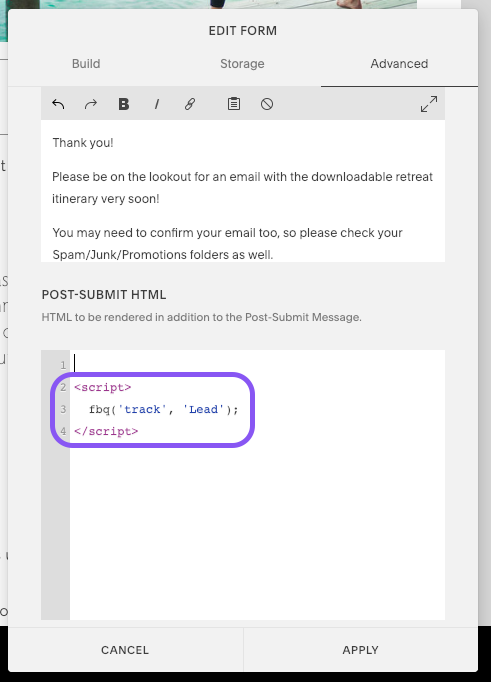
Task: Click the closing </script> tag line
Action: coord(106,431)
